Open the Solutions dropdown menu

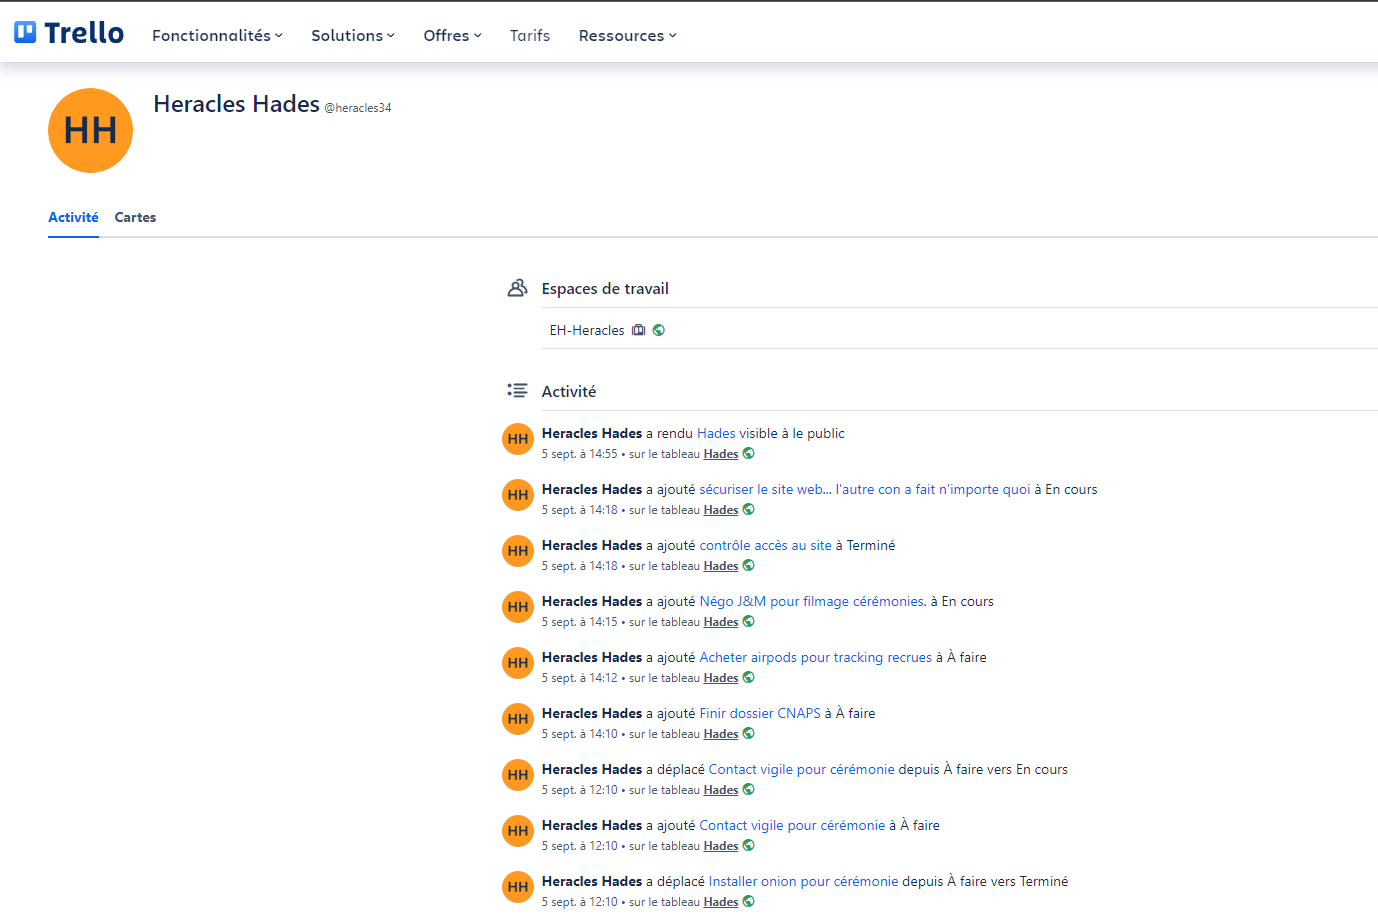click(x=352, y=35)
